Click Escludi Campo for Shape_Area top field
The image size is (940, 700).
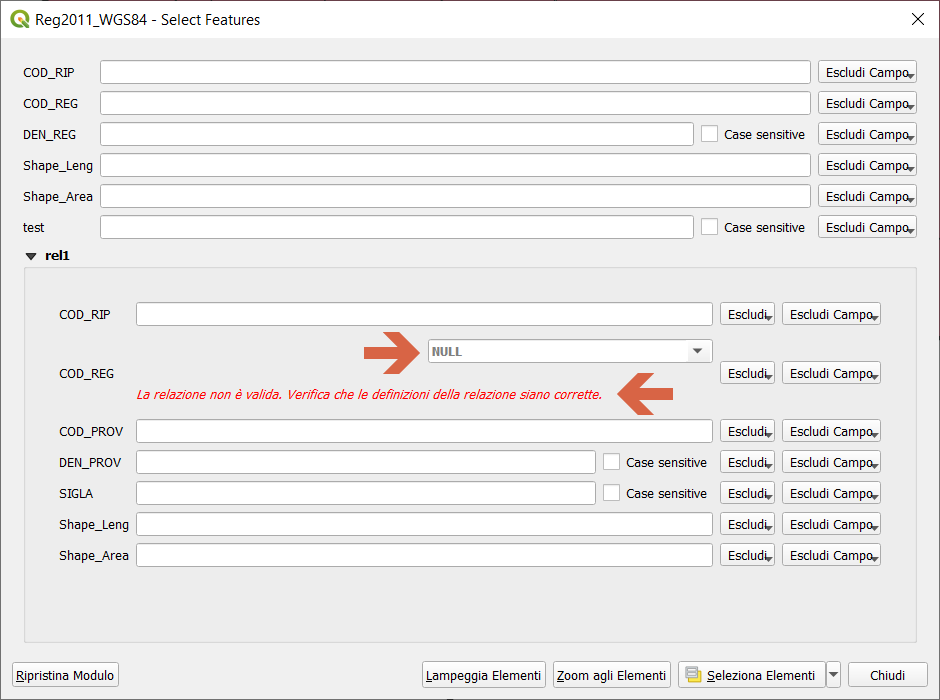pos(866,195)
